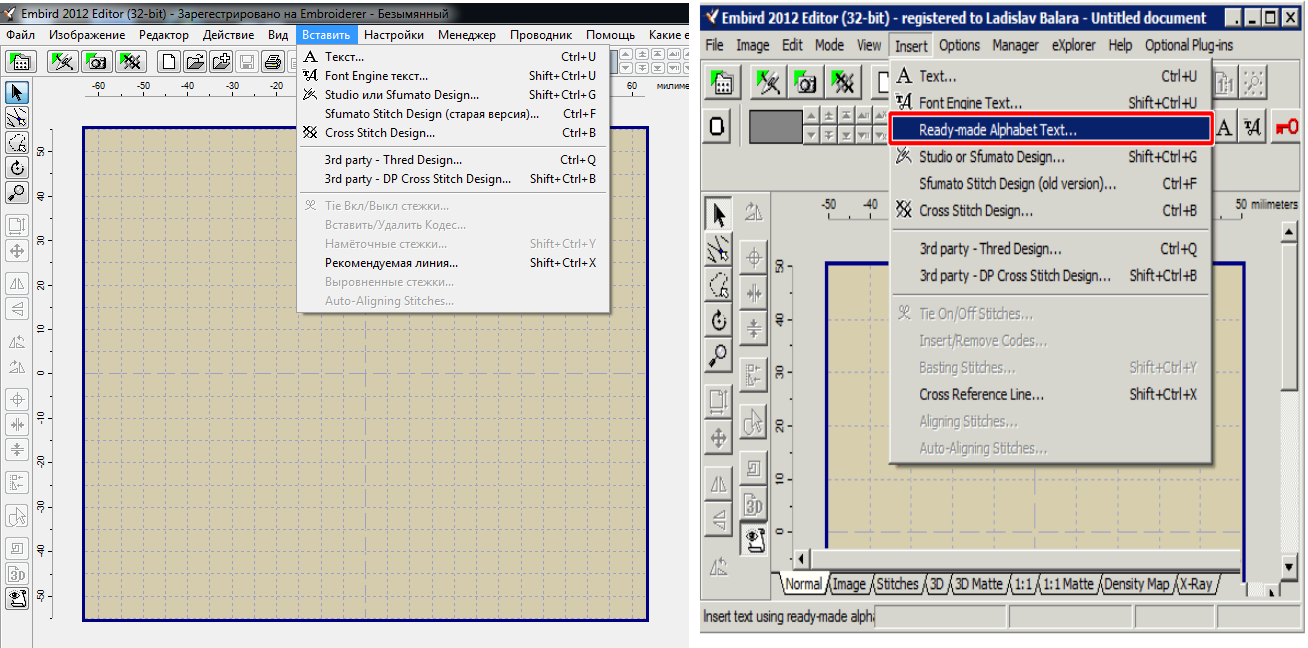Click Manager calendar icon in English toolbar

point(723,82)
